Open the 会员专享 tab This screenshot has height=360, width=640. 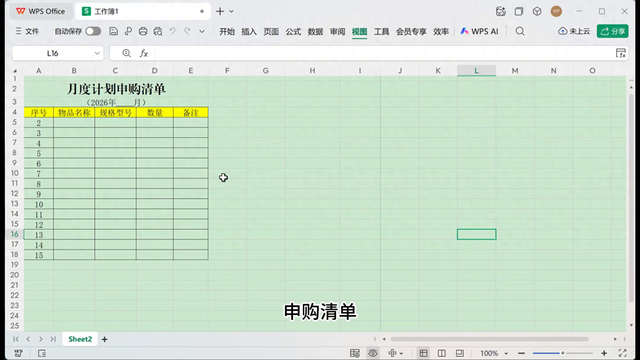point(411,31)
